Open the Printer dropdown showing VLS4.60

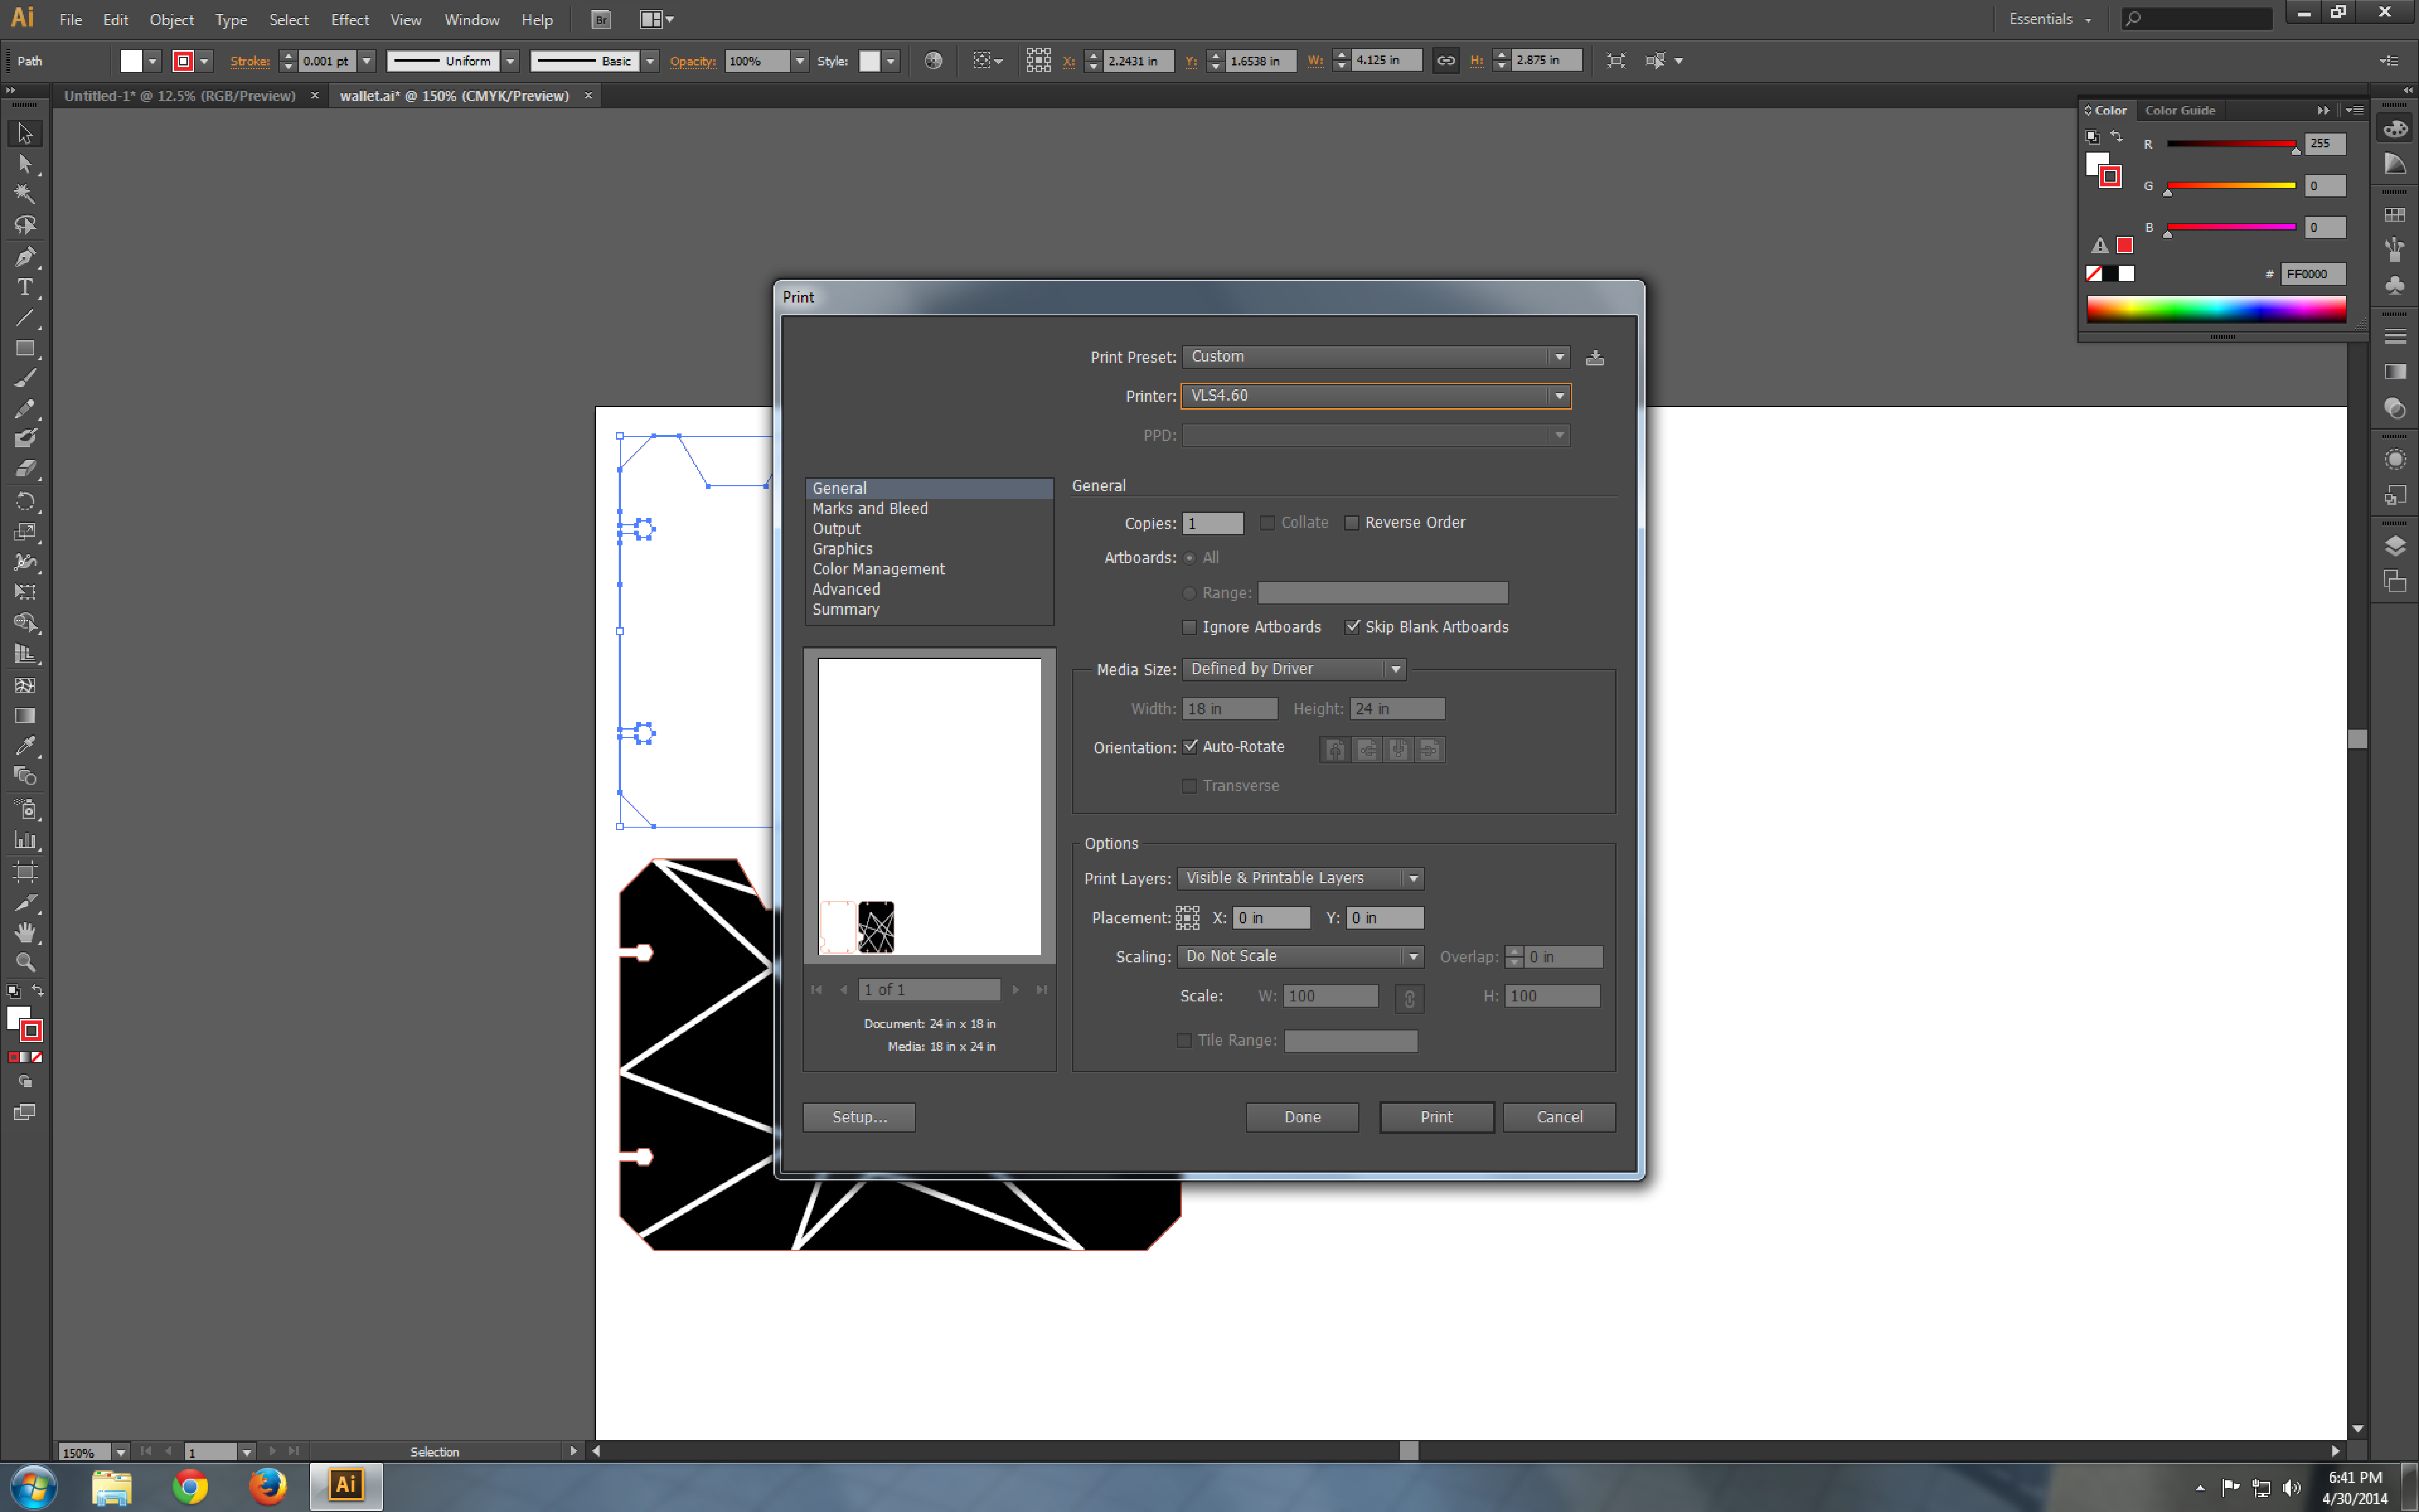1376,396
